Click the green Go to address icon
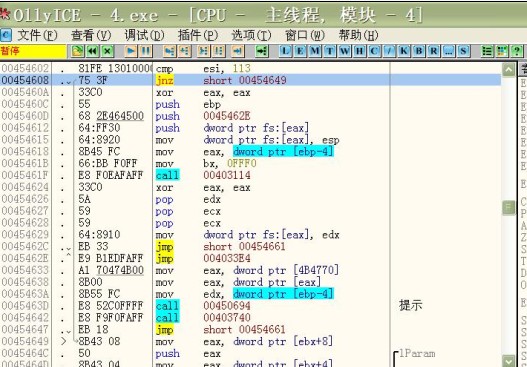Screen dimensions: 527x367 point(261,51)
